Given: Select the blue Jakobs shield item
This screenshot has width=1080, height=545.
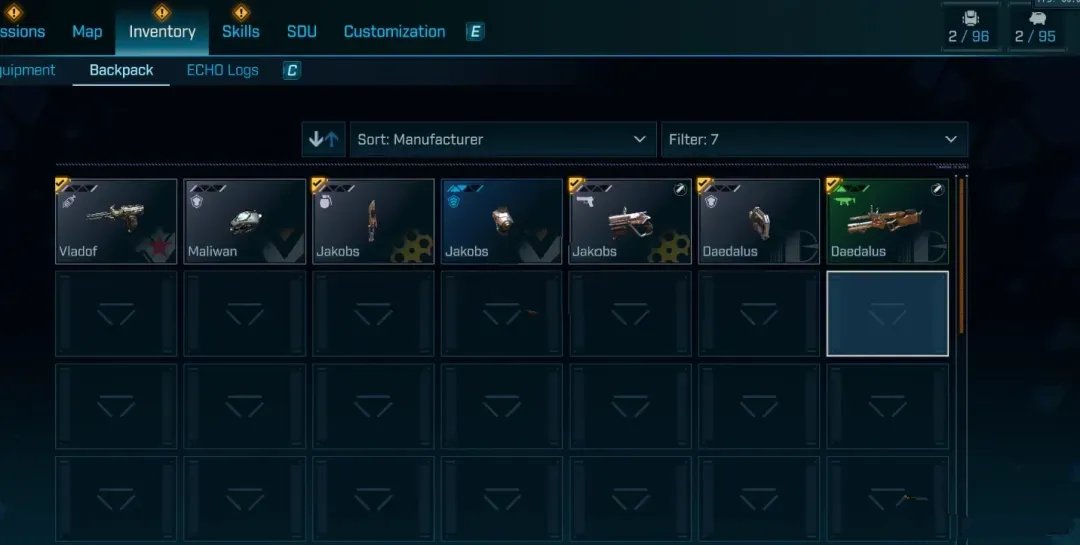Looking at the screenshot, I should click(x=501, y=221).
